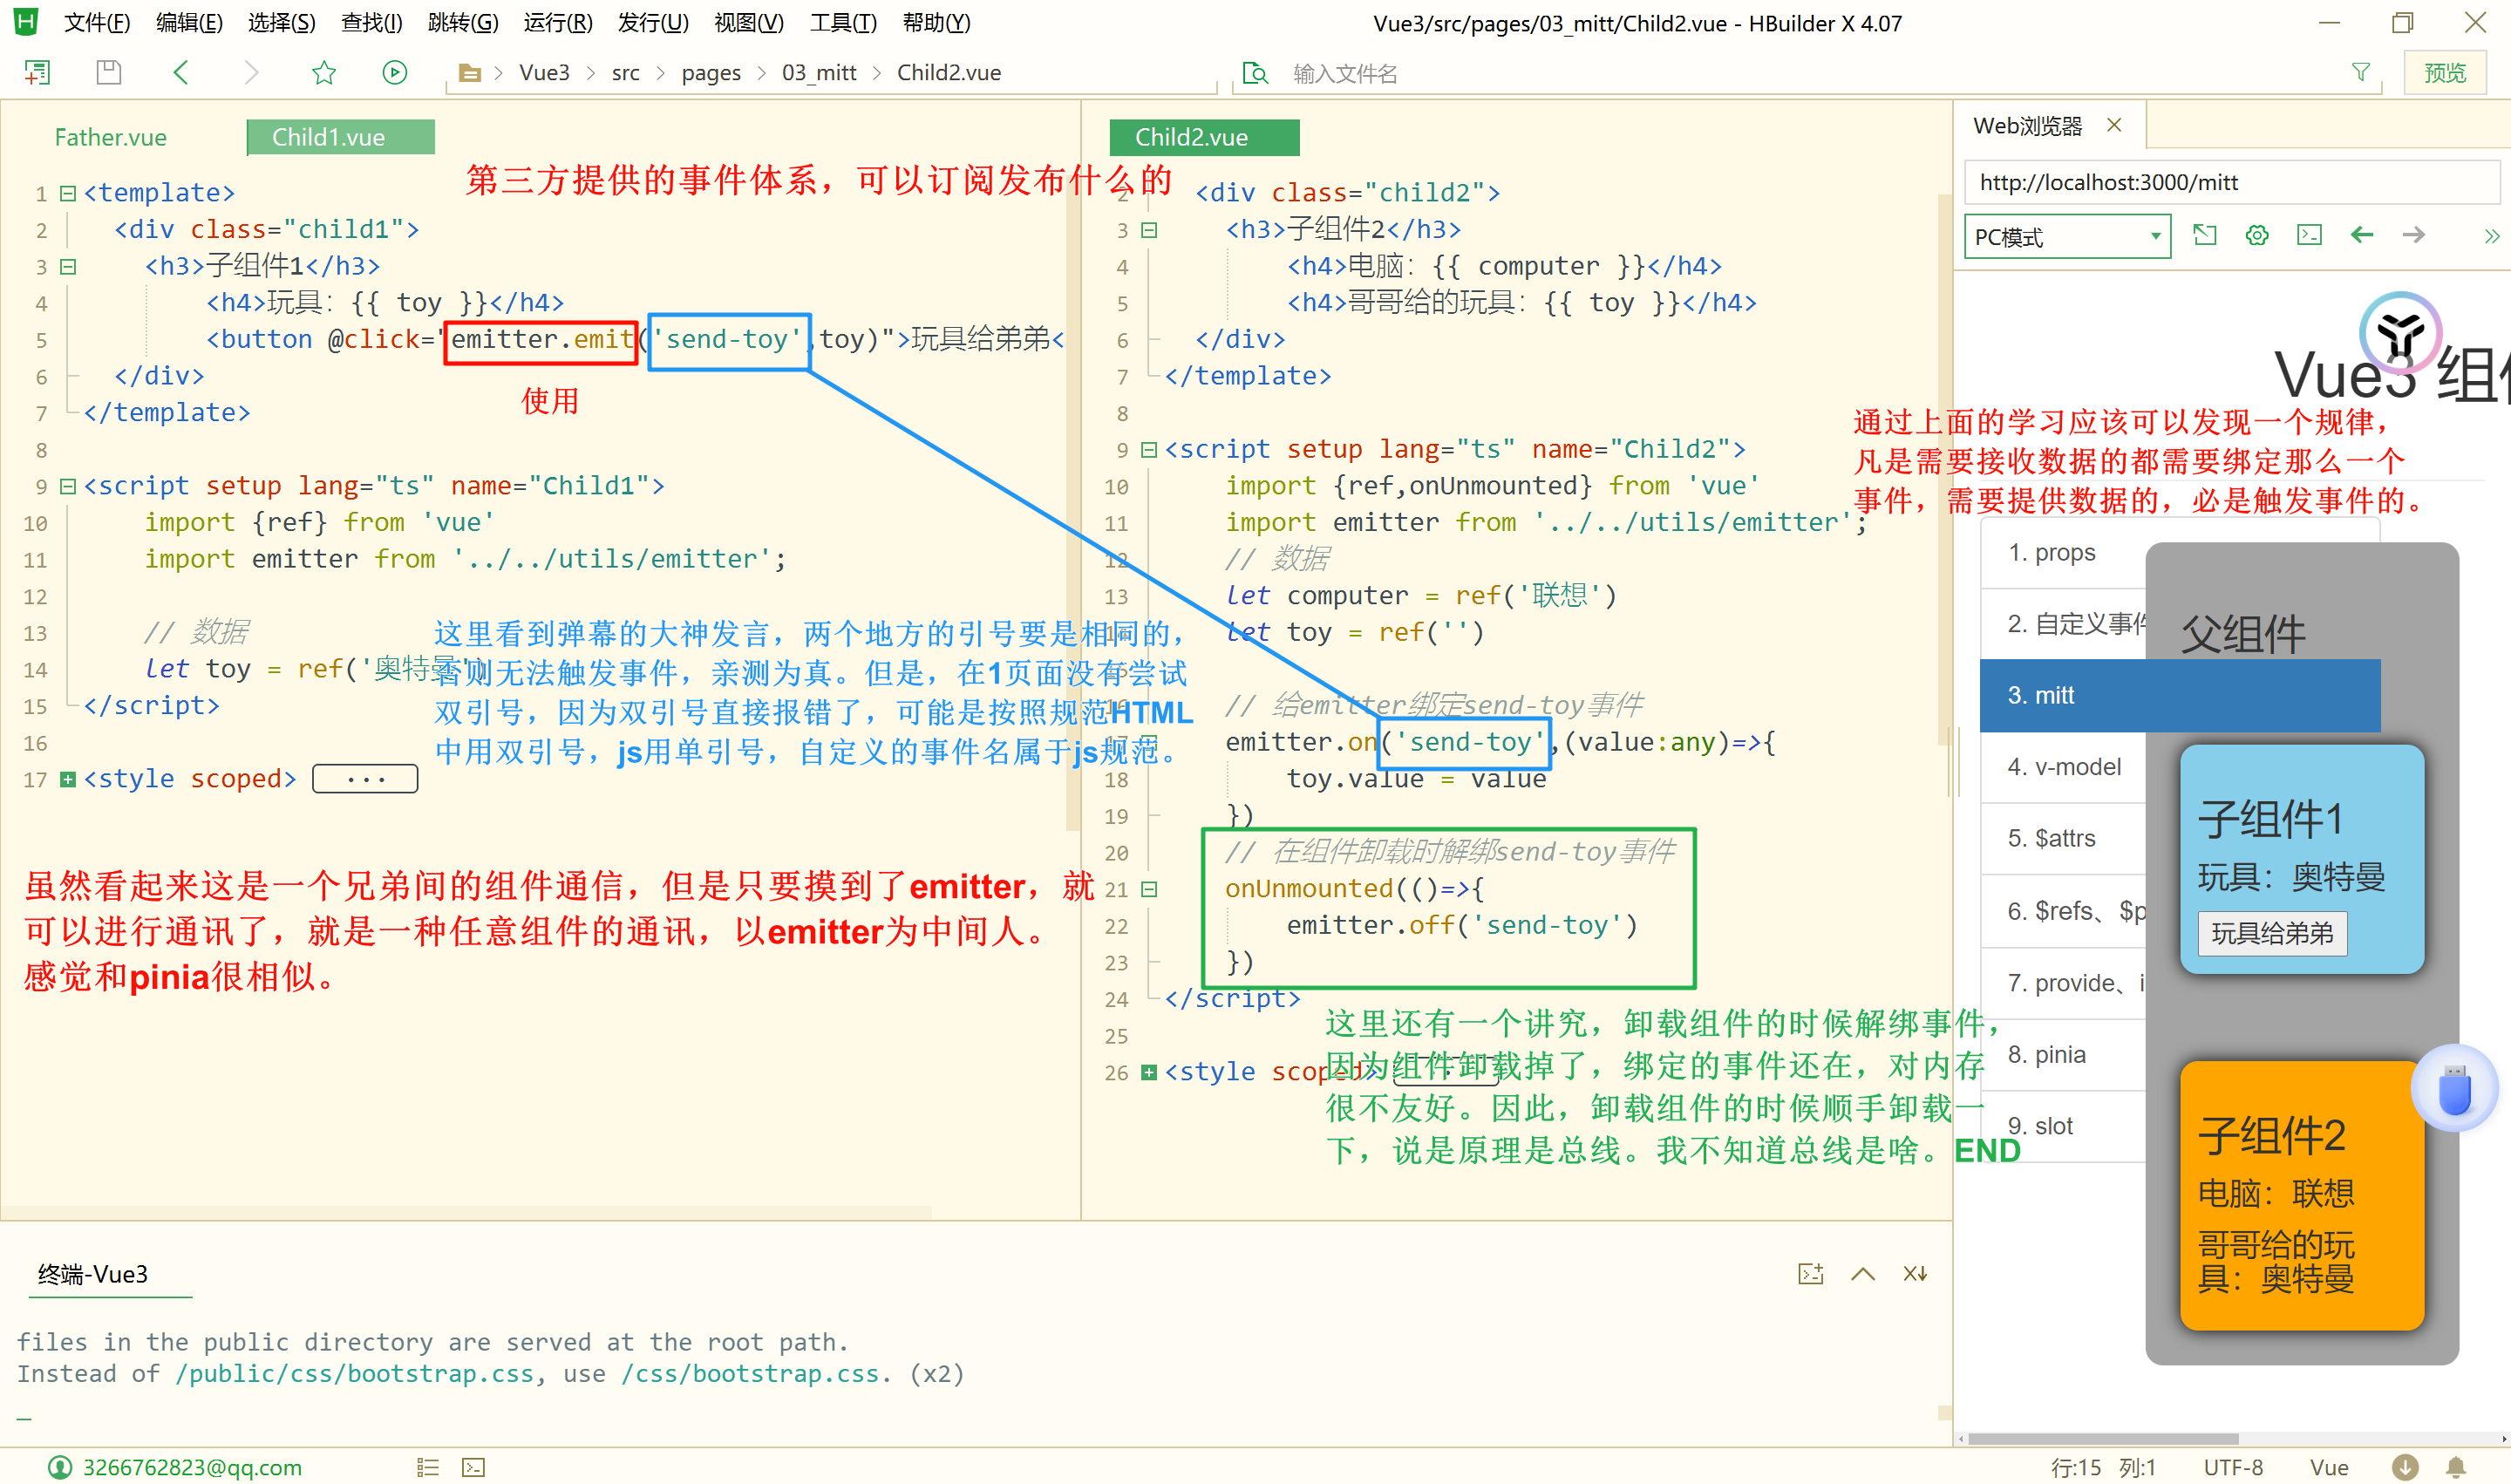Collapse the onUnmounted fold at line 21

(x=1149, y=889)
